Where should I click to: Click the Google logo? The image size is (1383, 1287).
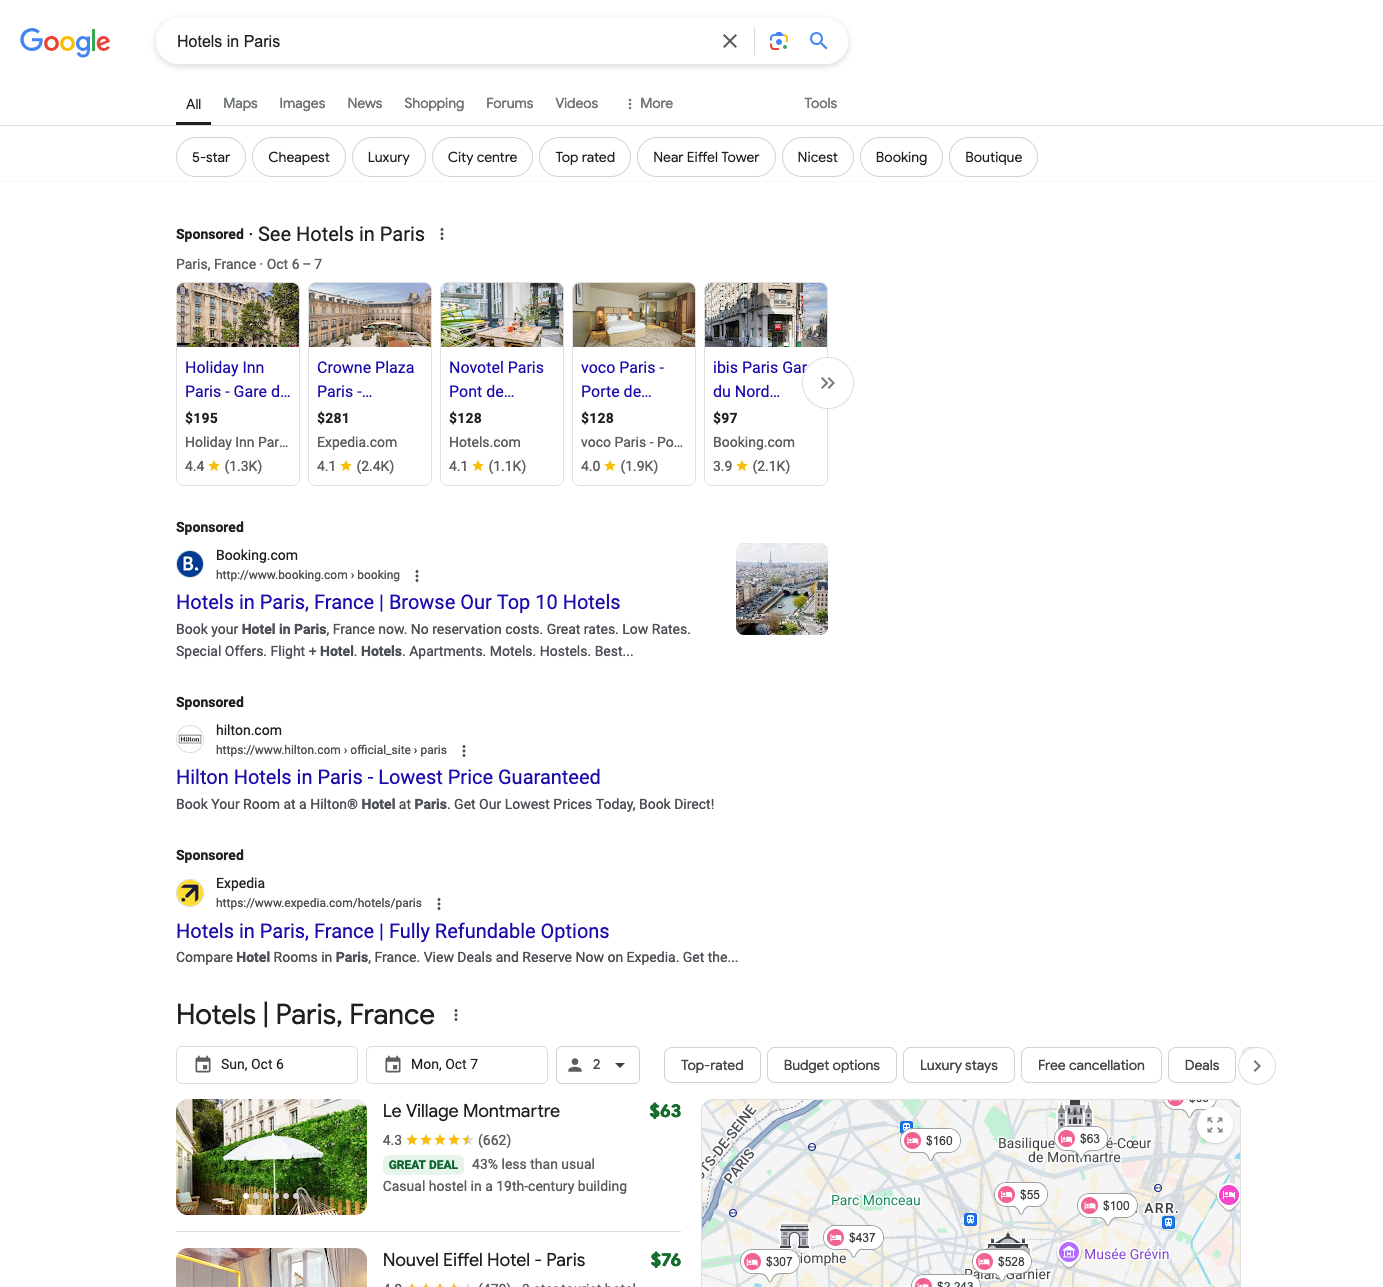[65, 41]
